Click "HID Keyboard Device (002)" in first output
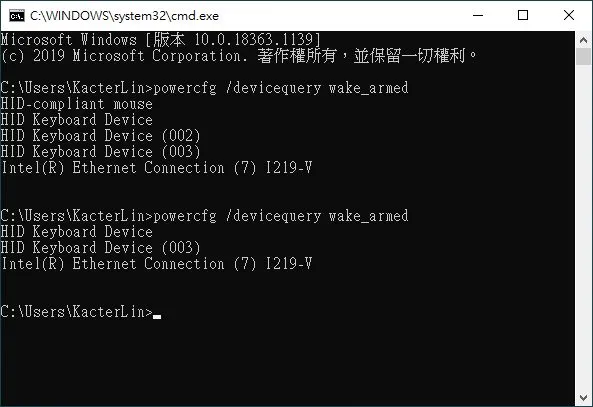This screenshot has width=593, height=407. 100,136
